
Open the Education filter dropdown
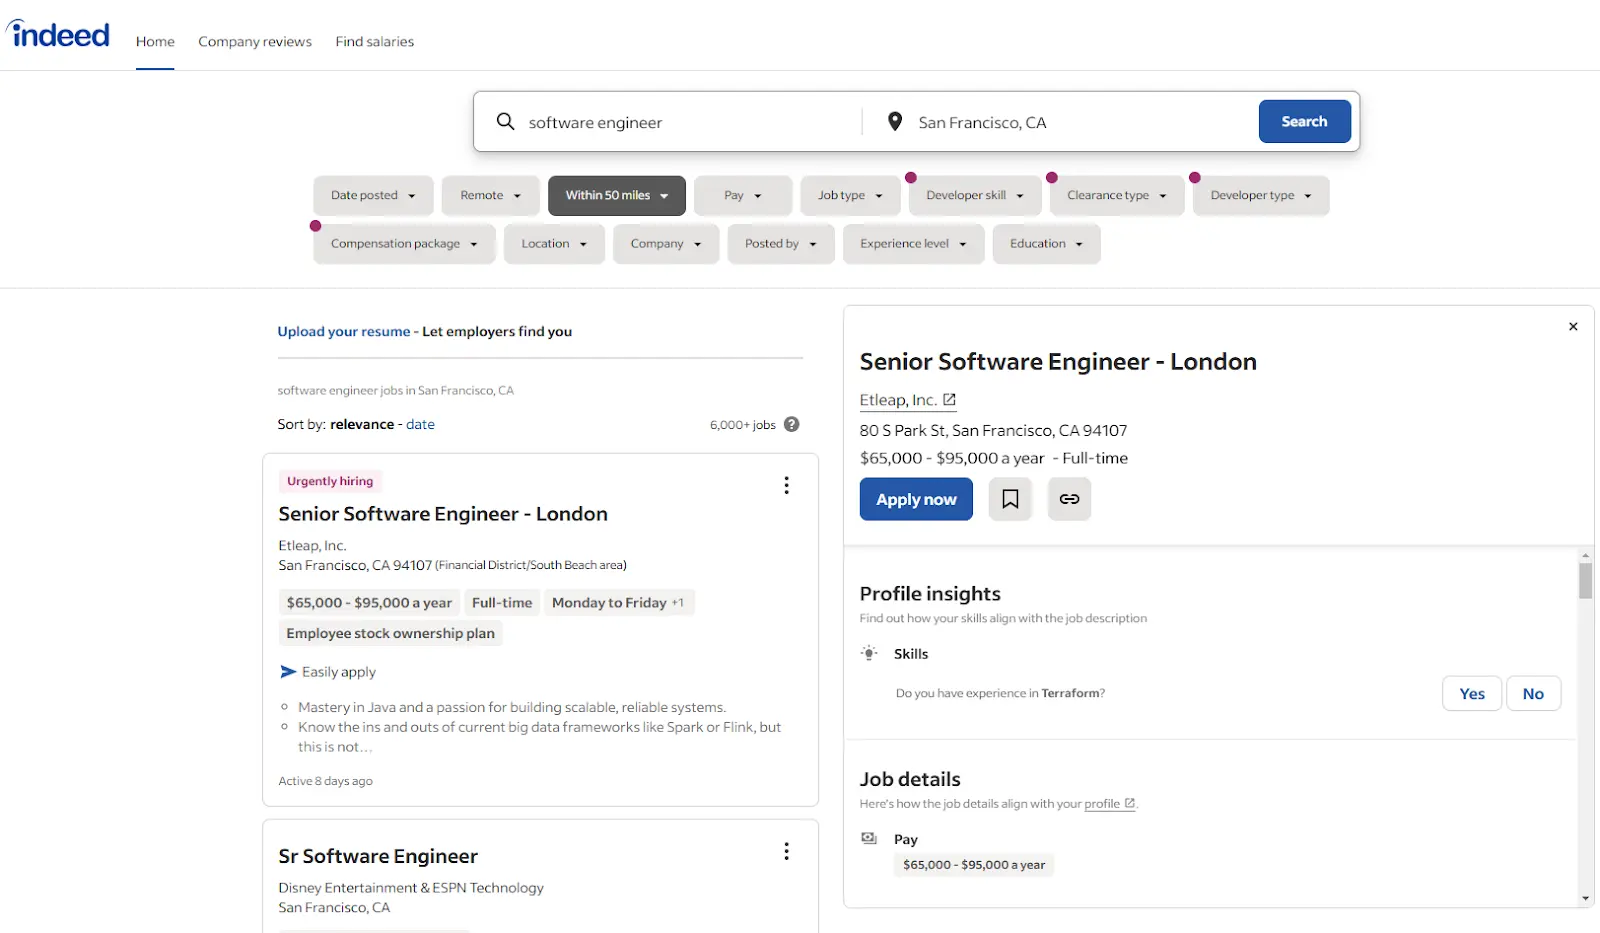pyautogui.click(x=1046, y=243)
